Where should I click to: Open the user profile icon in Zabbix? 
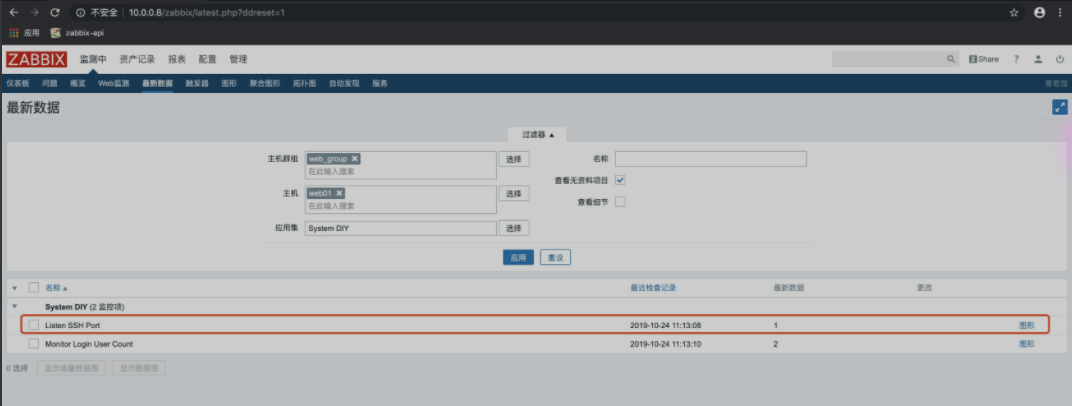1038,59
